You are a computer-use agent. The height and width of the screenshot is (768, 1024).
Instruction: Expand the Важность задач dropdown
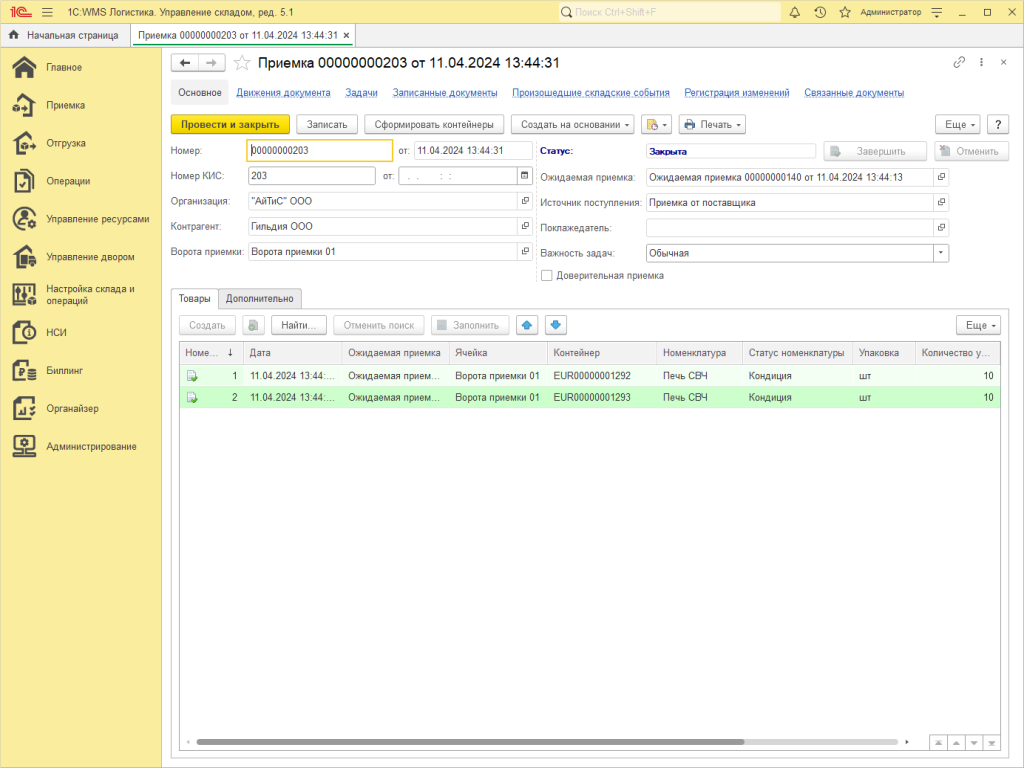(940, 253)
